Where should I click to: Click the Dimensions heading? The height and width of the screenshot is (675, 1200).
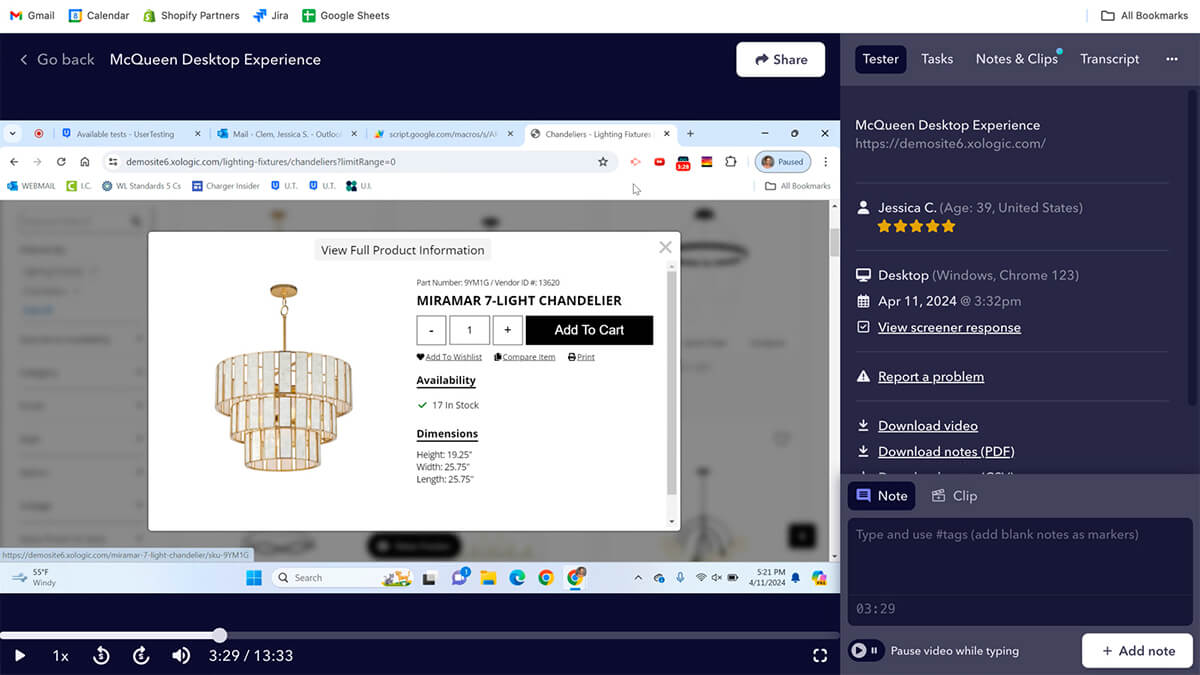[447, 435]
